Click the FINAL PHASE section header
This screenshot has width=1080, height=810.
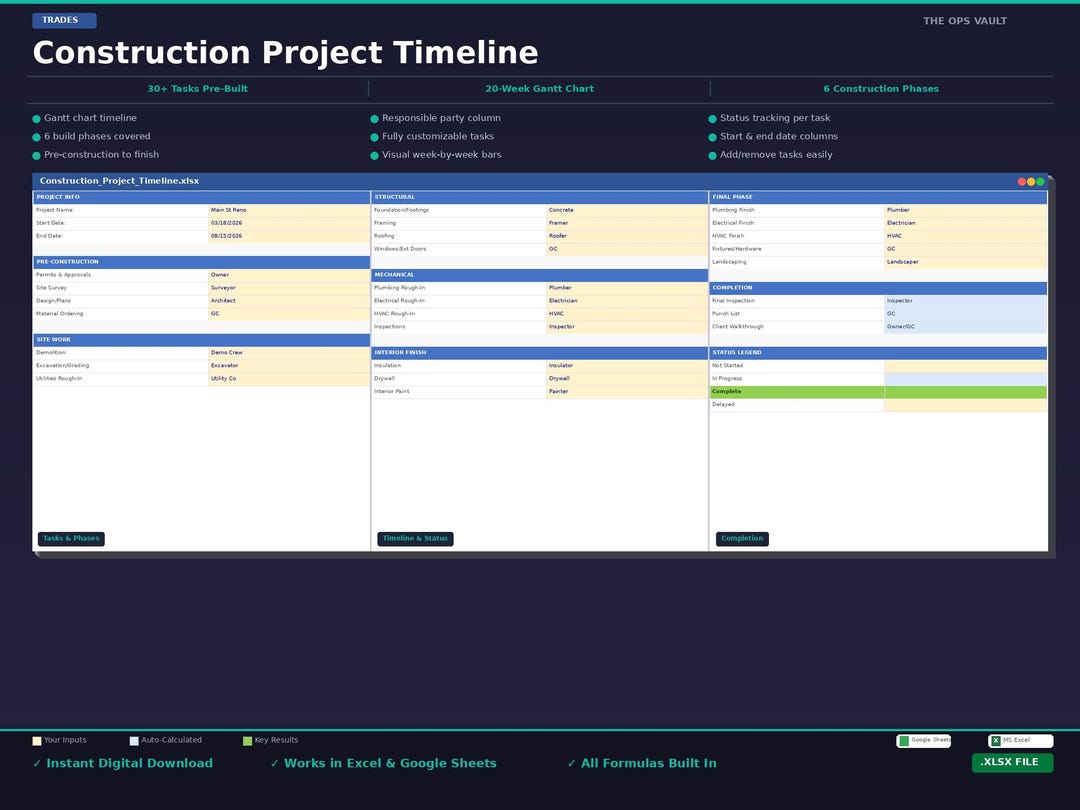(878, 197)
